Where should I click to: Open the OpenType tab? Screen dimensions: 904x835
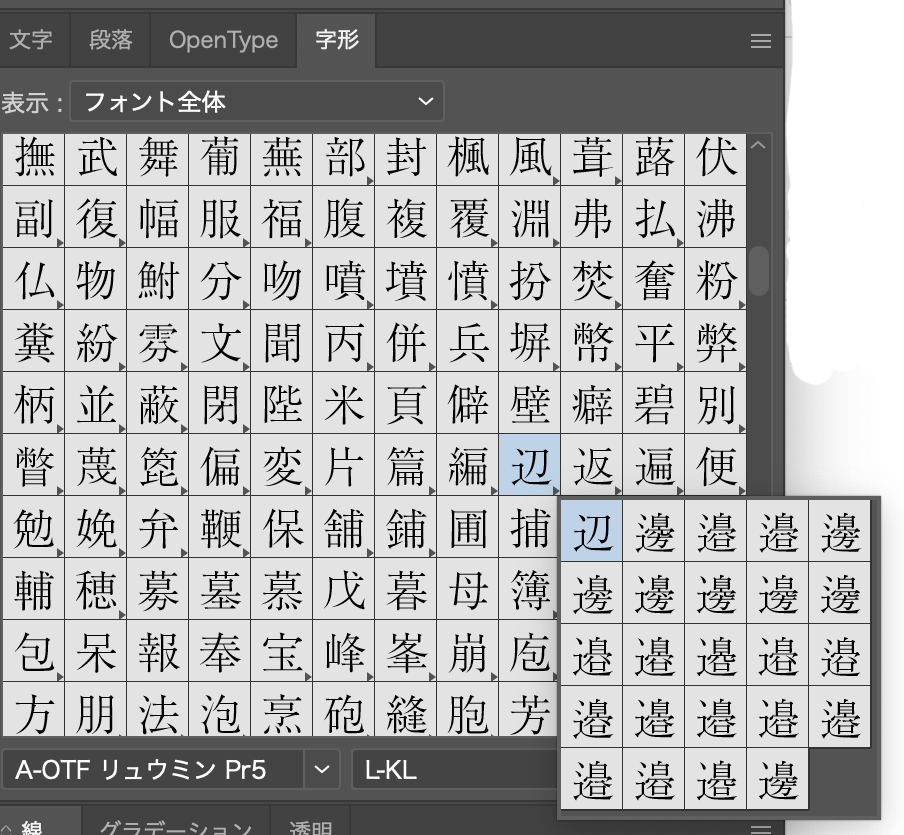click(223, 40)
